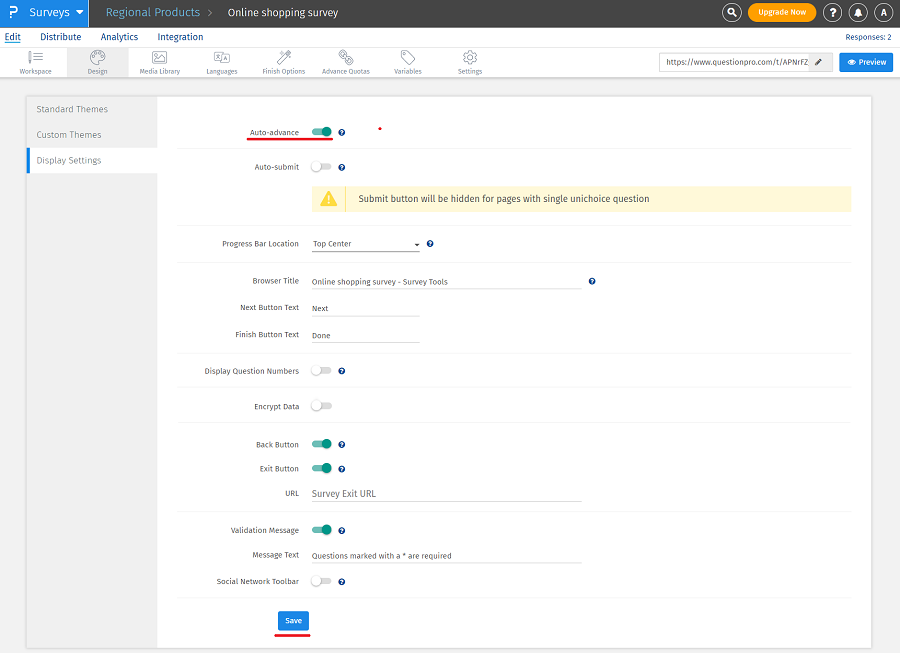Click the Save button
This screenshot has width=900, height=653.
point(293,621)
